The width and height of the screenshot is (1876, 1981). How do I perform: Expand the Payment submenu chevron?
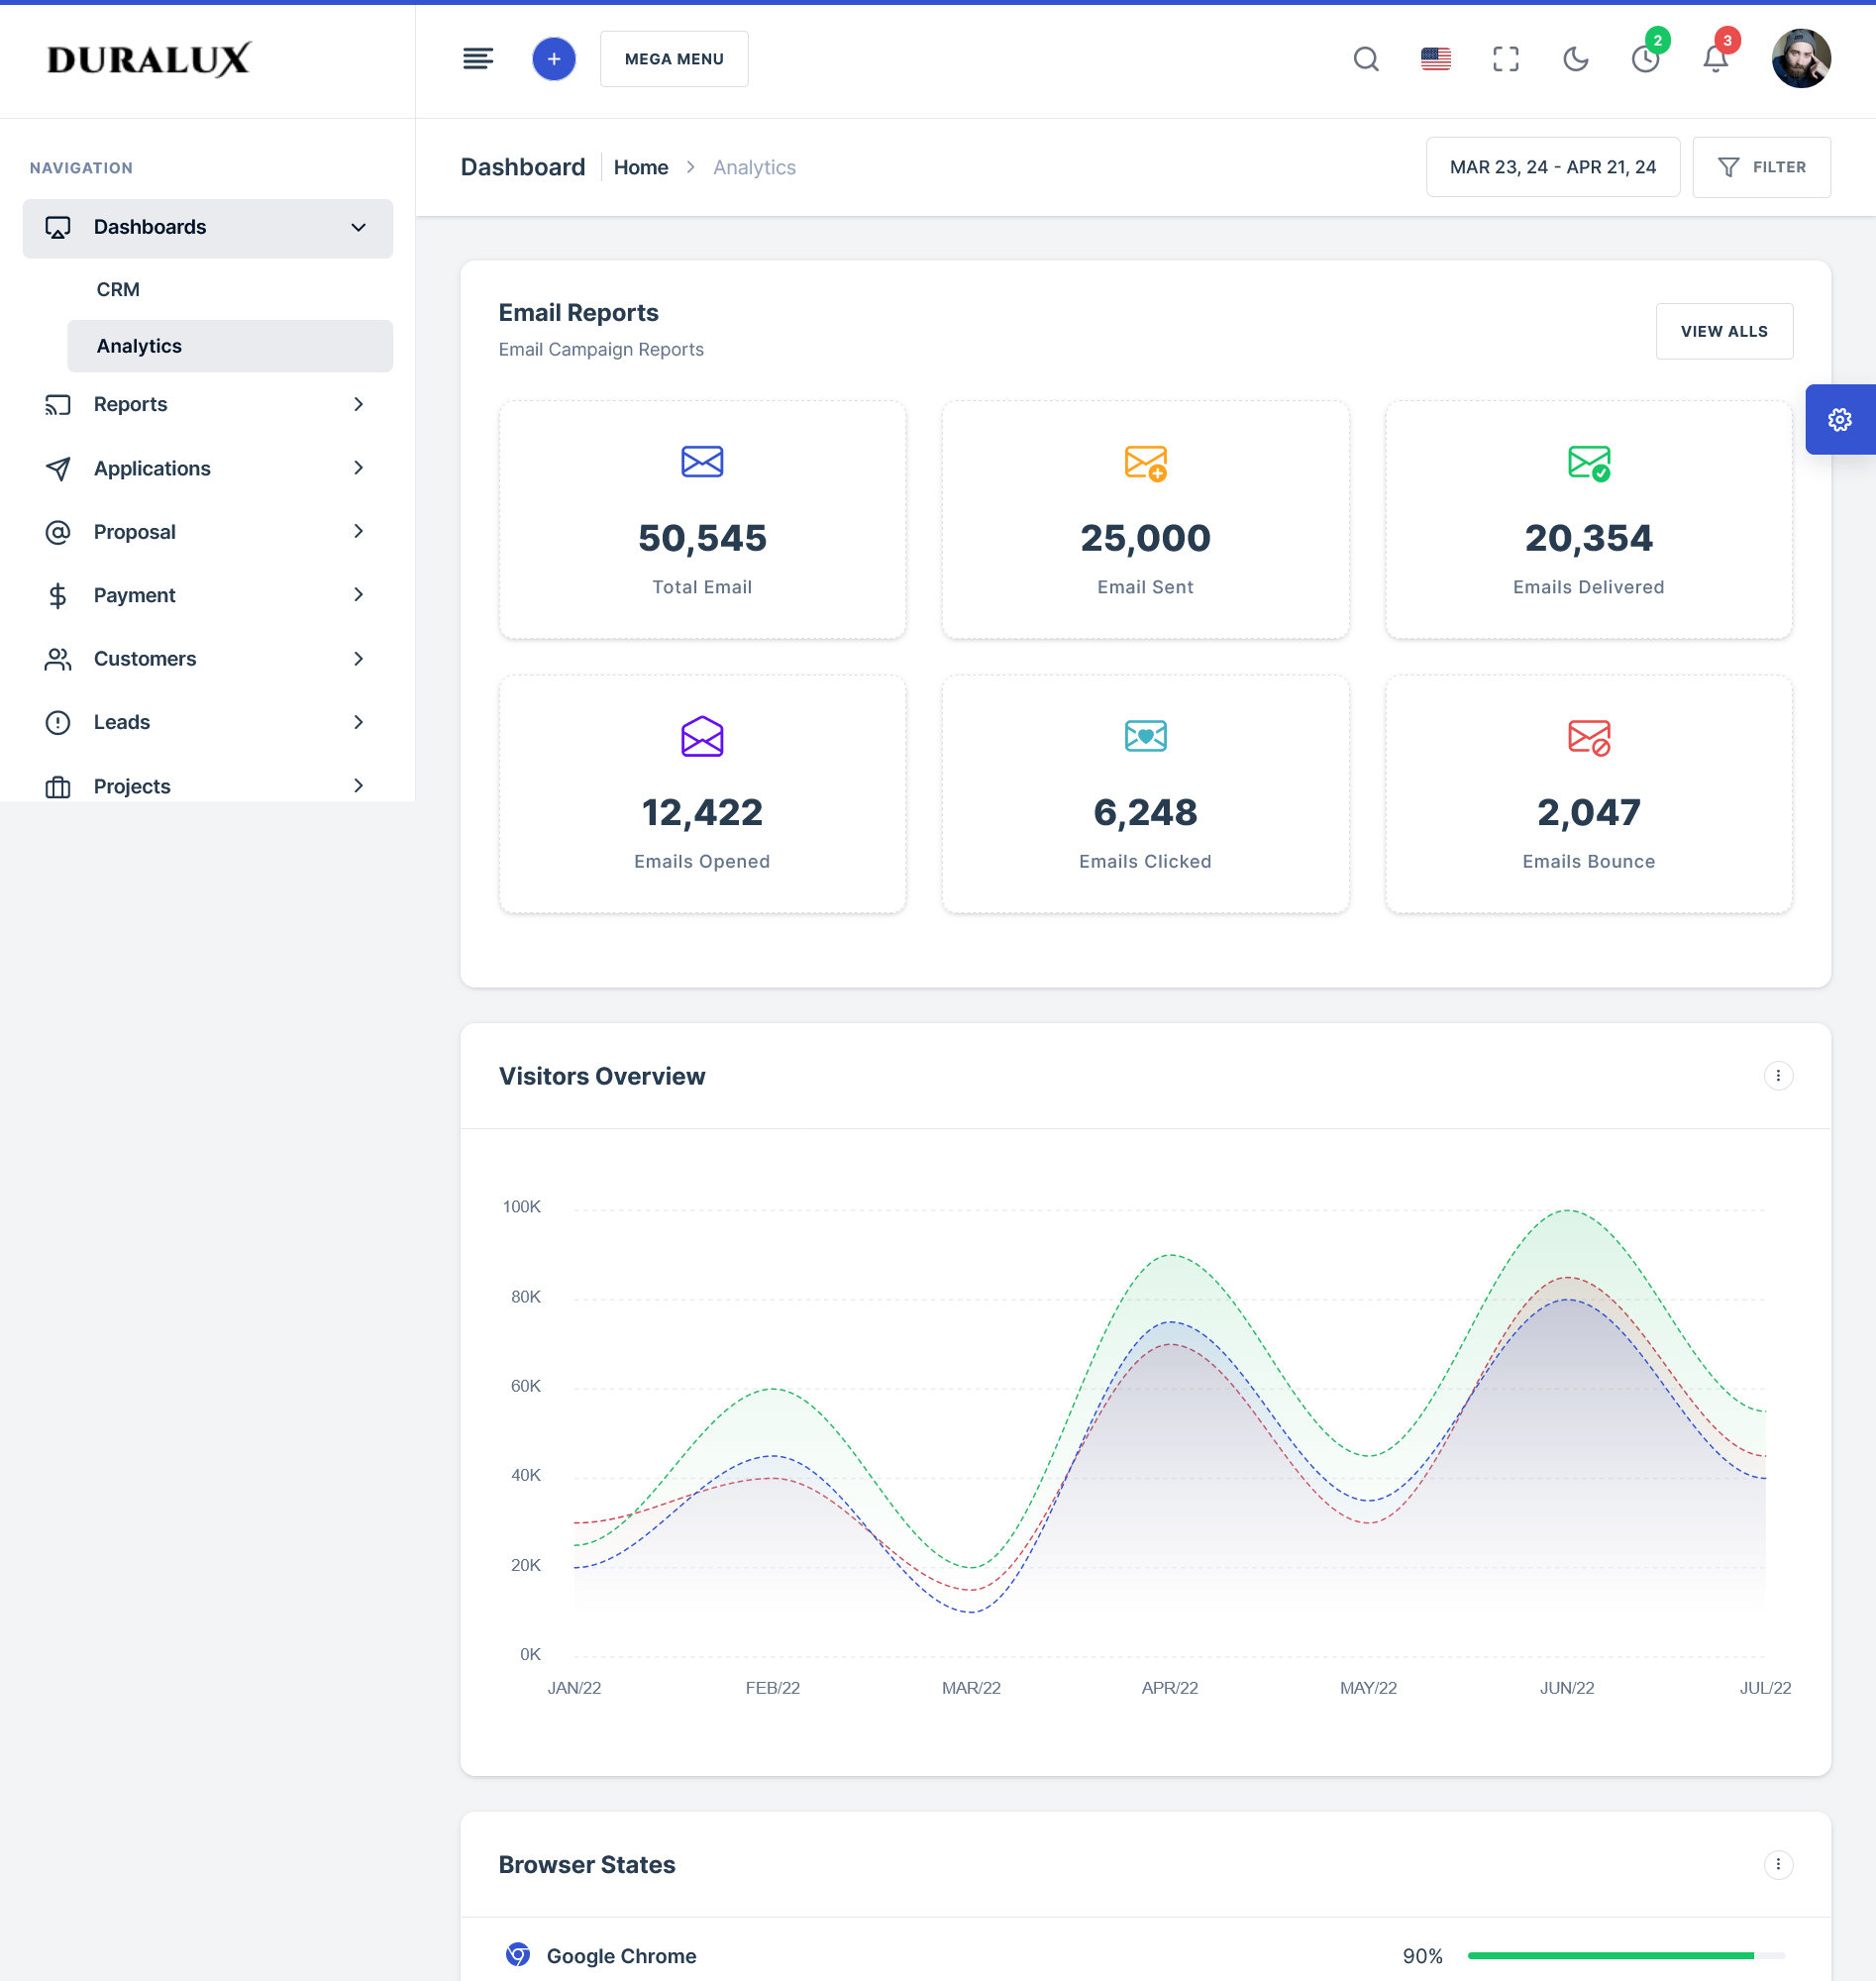point(358,595)
